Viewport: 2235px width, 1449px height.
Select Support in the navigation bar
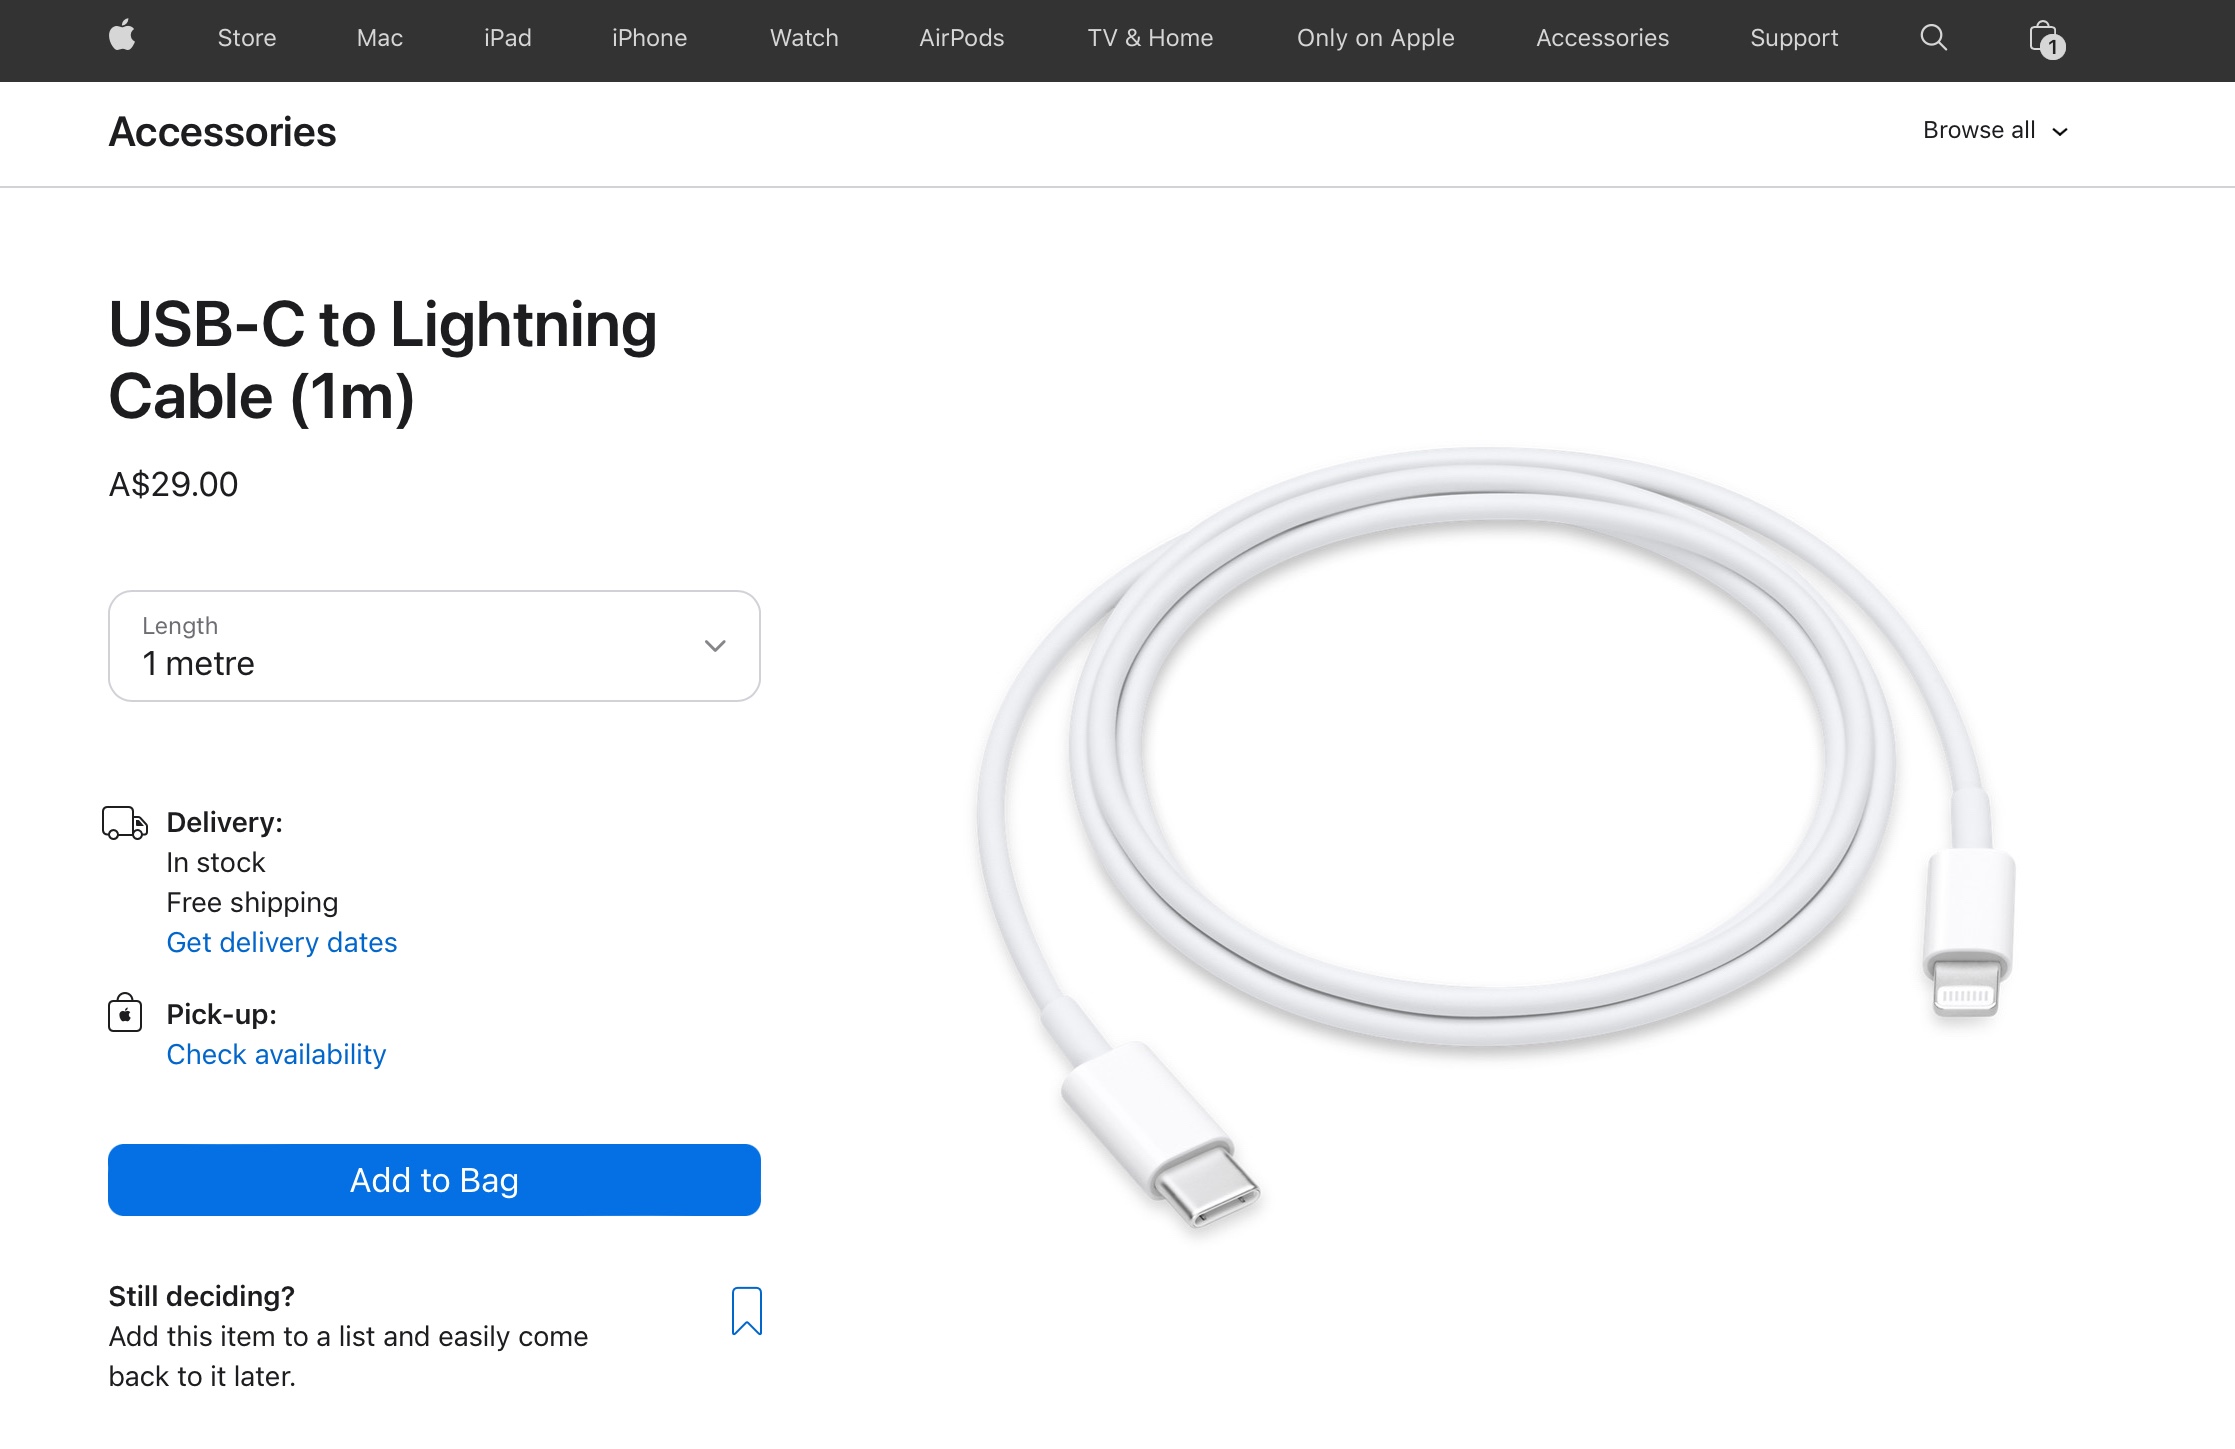1793,38
